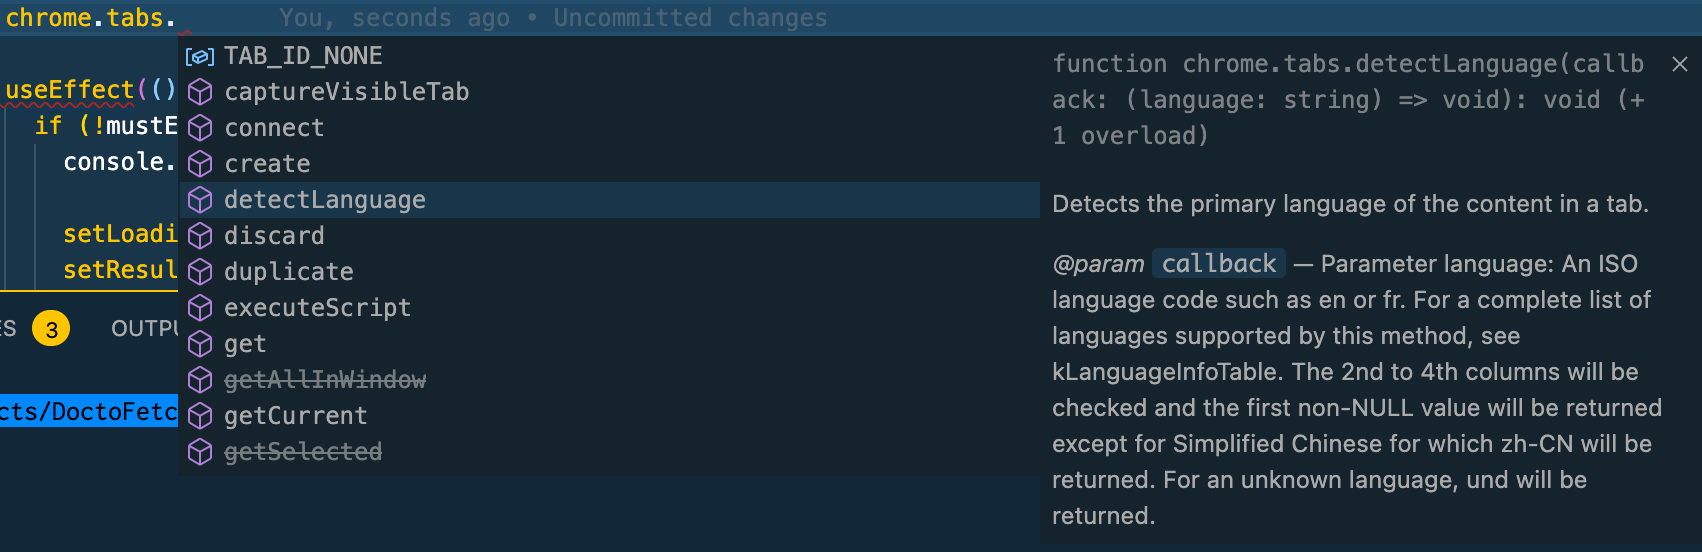1702x552 pixels.
Task: Select the get suggestion
Action: pyautogui.click(x=245, y=344)
